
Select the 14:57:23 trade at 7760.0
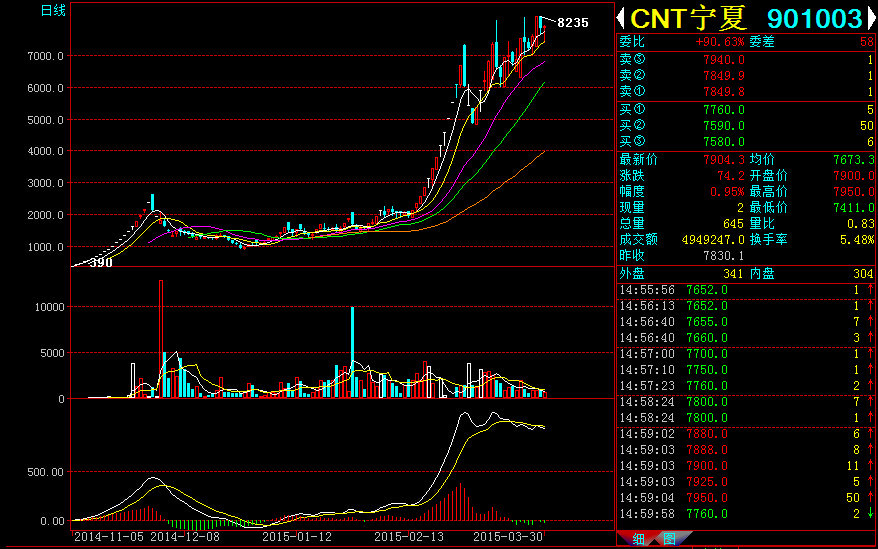(x=746, y=386)
